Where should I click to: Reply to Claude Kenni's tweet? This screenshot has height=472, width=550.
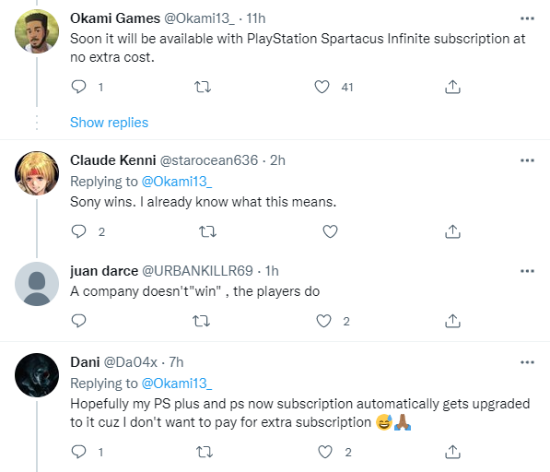(x=79, y=231)
